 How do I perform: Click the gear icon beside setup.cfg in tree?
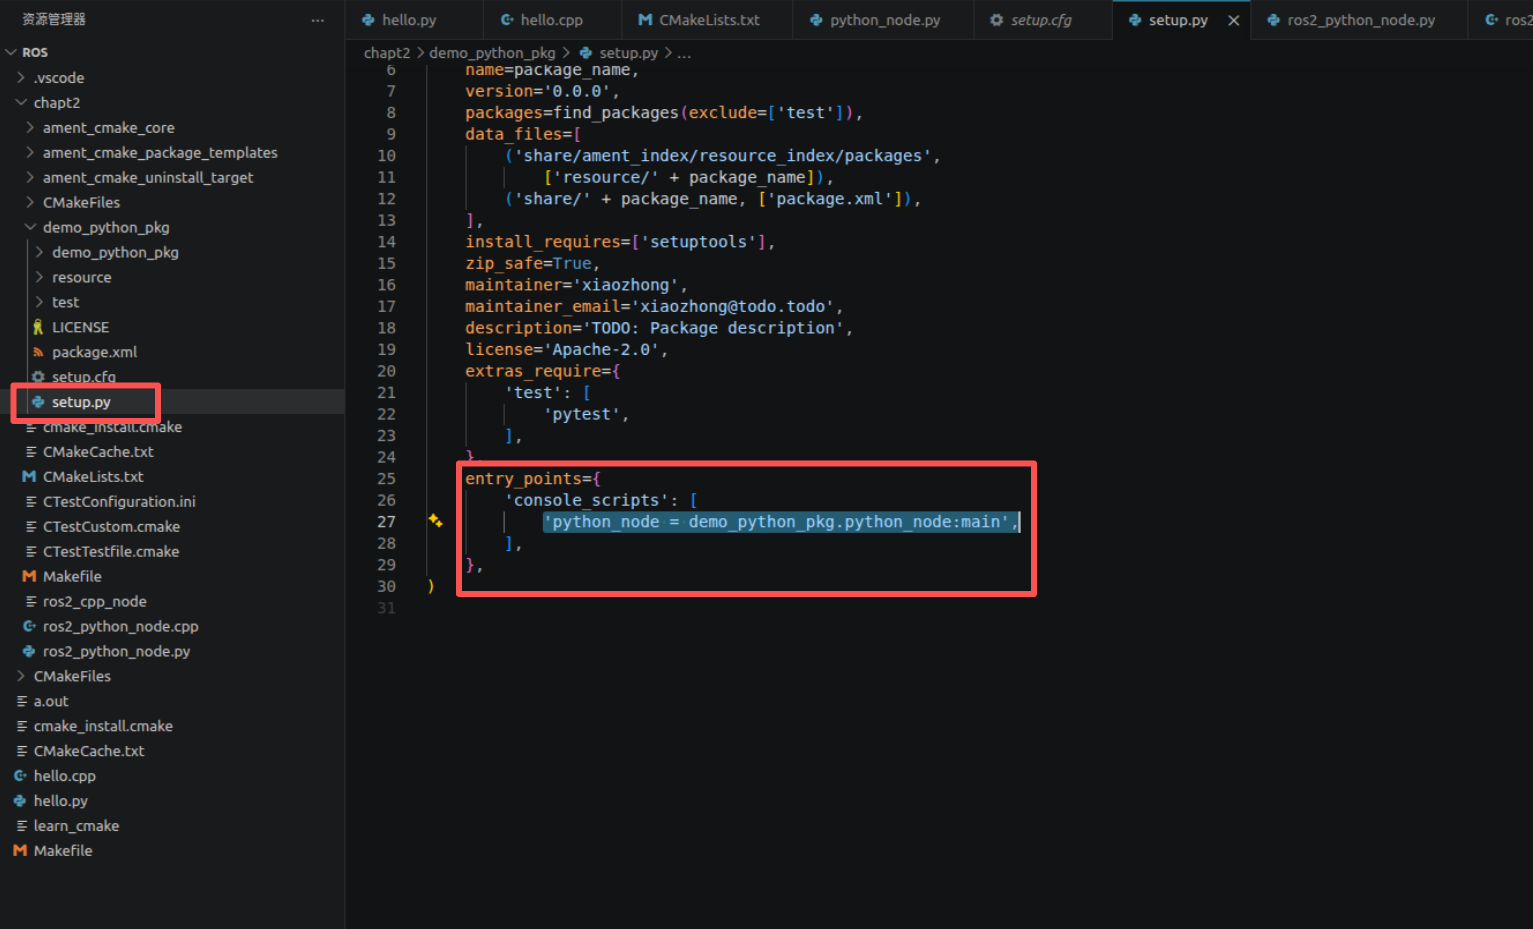tap(38, 377)
